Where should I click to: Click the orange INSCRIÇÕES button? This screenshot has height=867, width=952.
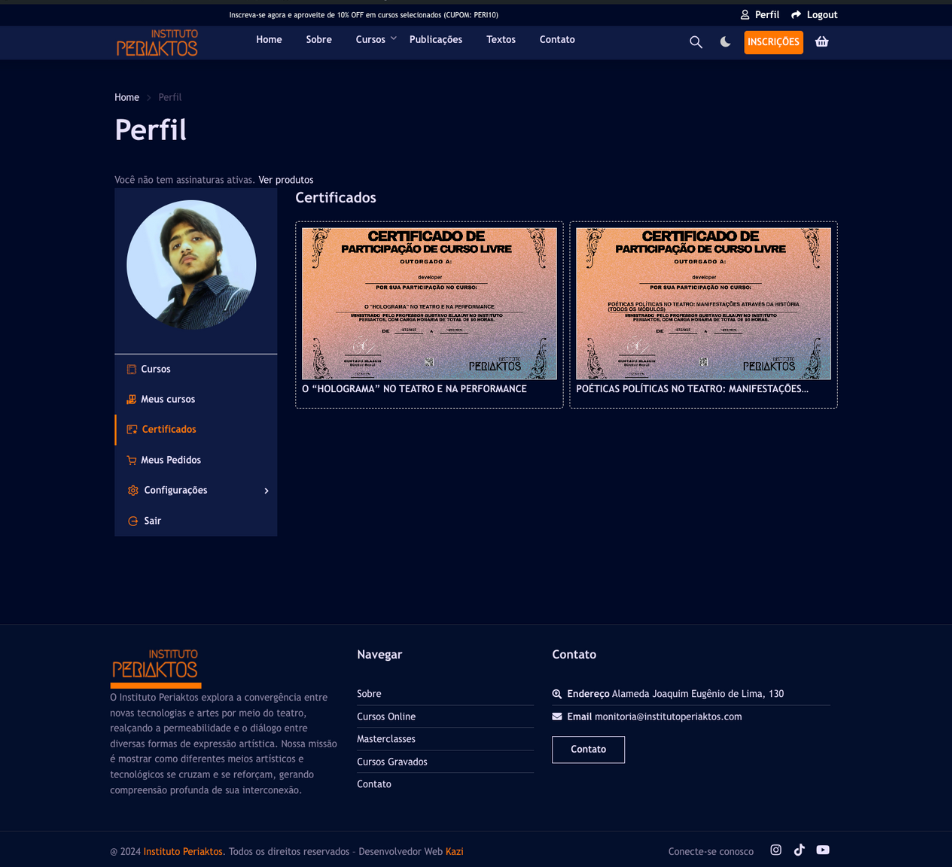coord(774,42)
